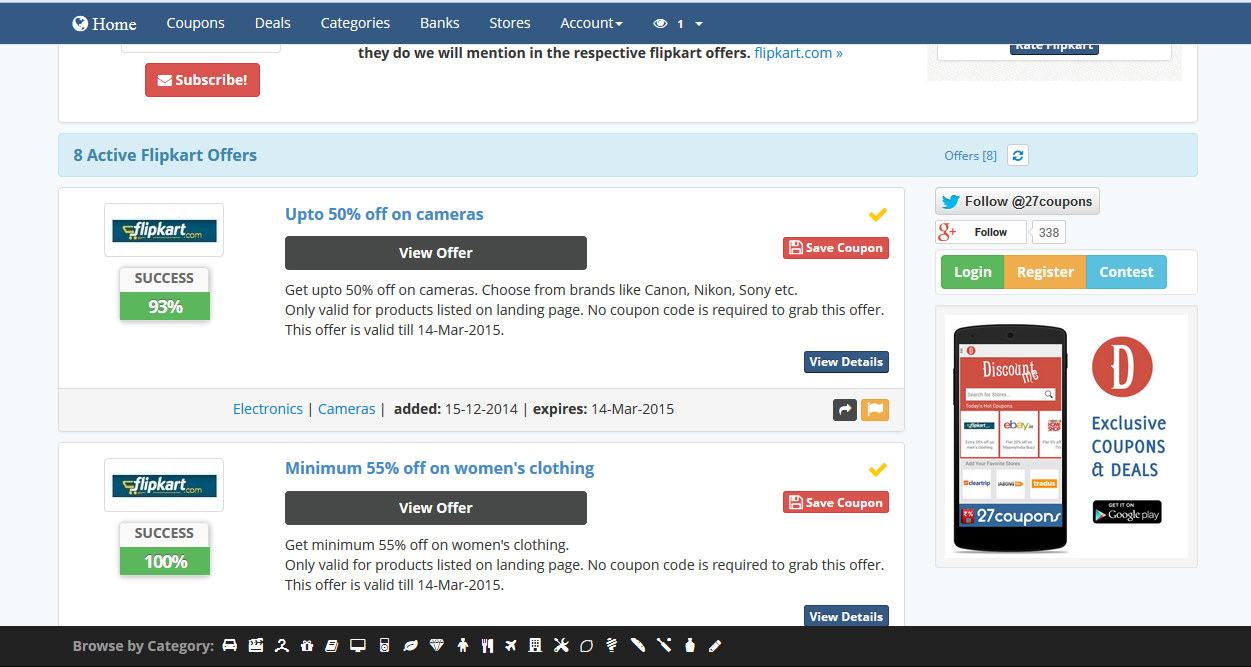Click the verified checkmark on the cameras offer
1251x667 pixels.
878,214
